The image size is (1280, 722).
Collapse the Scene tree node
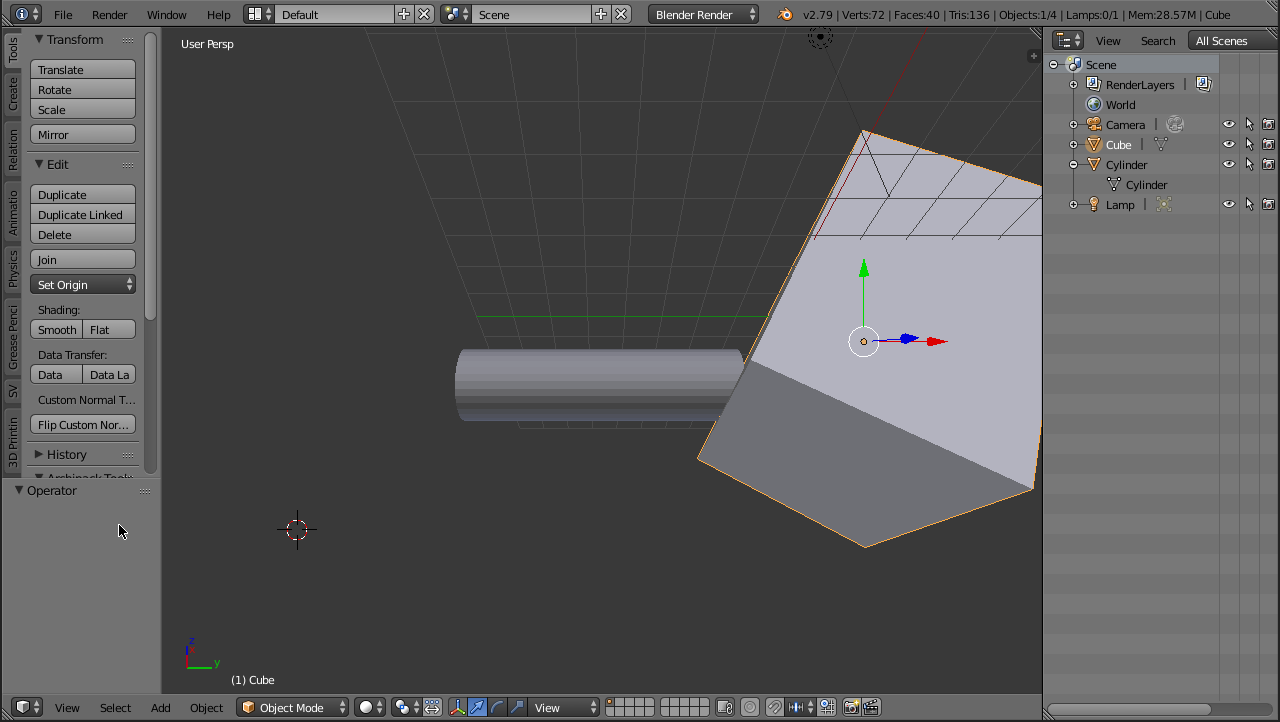point(1053,64)
